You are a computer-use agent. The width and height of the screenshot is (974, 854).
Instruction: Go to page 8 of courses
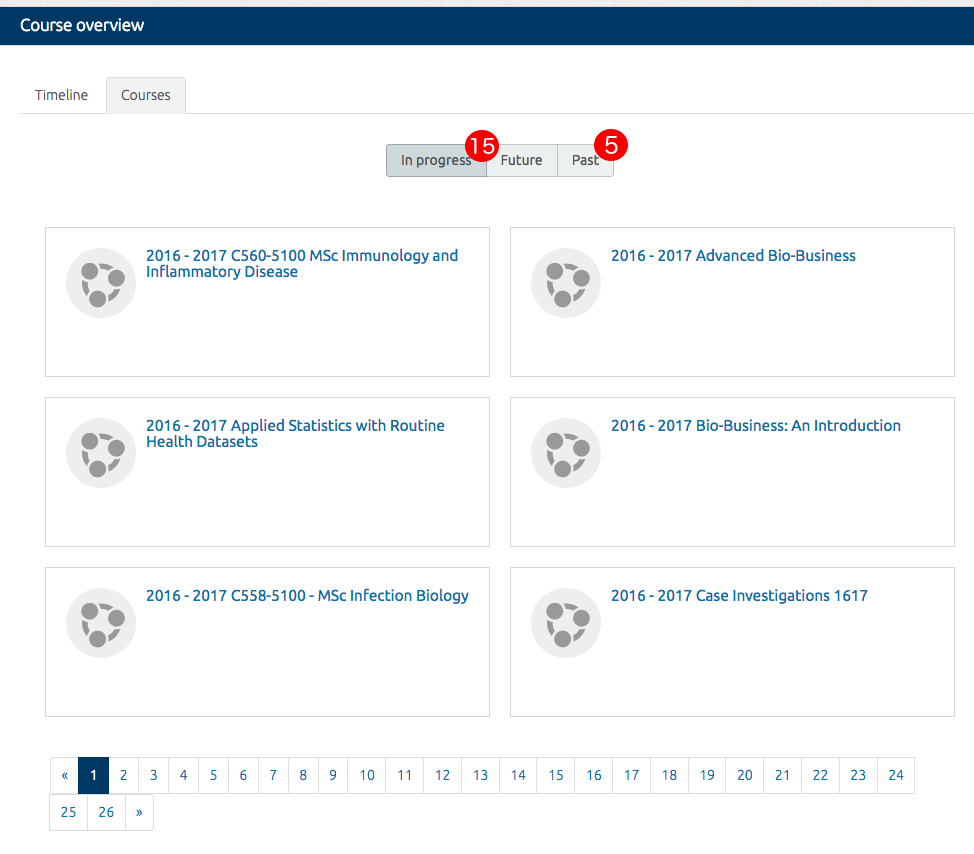click(x=303, y=775)
